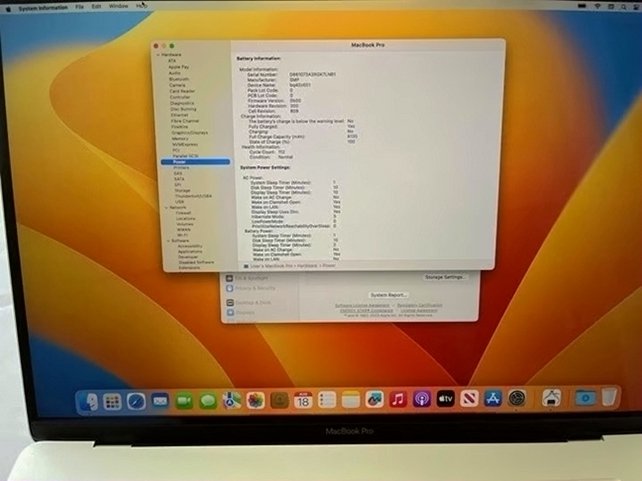Select Thunderbolt/USB4 in the sidebar
The width and height of the screenshot is (642, 481).
click(x=193, y=196)
